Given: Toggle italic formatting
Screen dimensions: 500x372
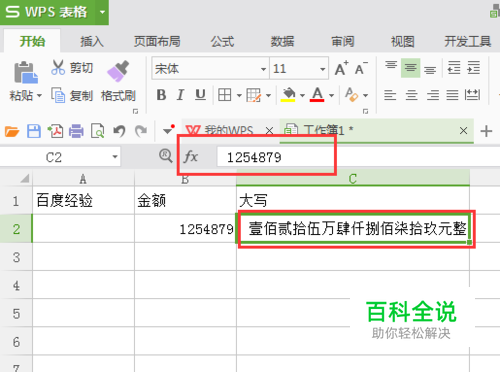Looking at the screenshot, I should [x=181, y=95].
